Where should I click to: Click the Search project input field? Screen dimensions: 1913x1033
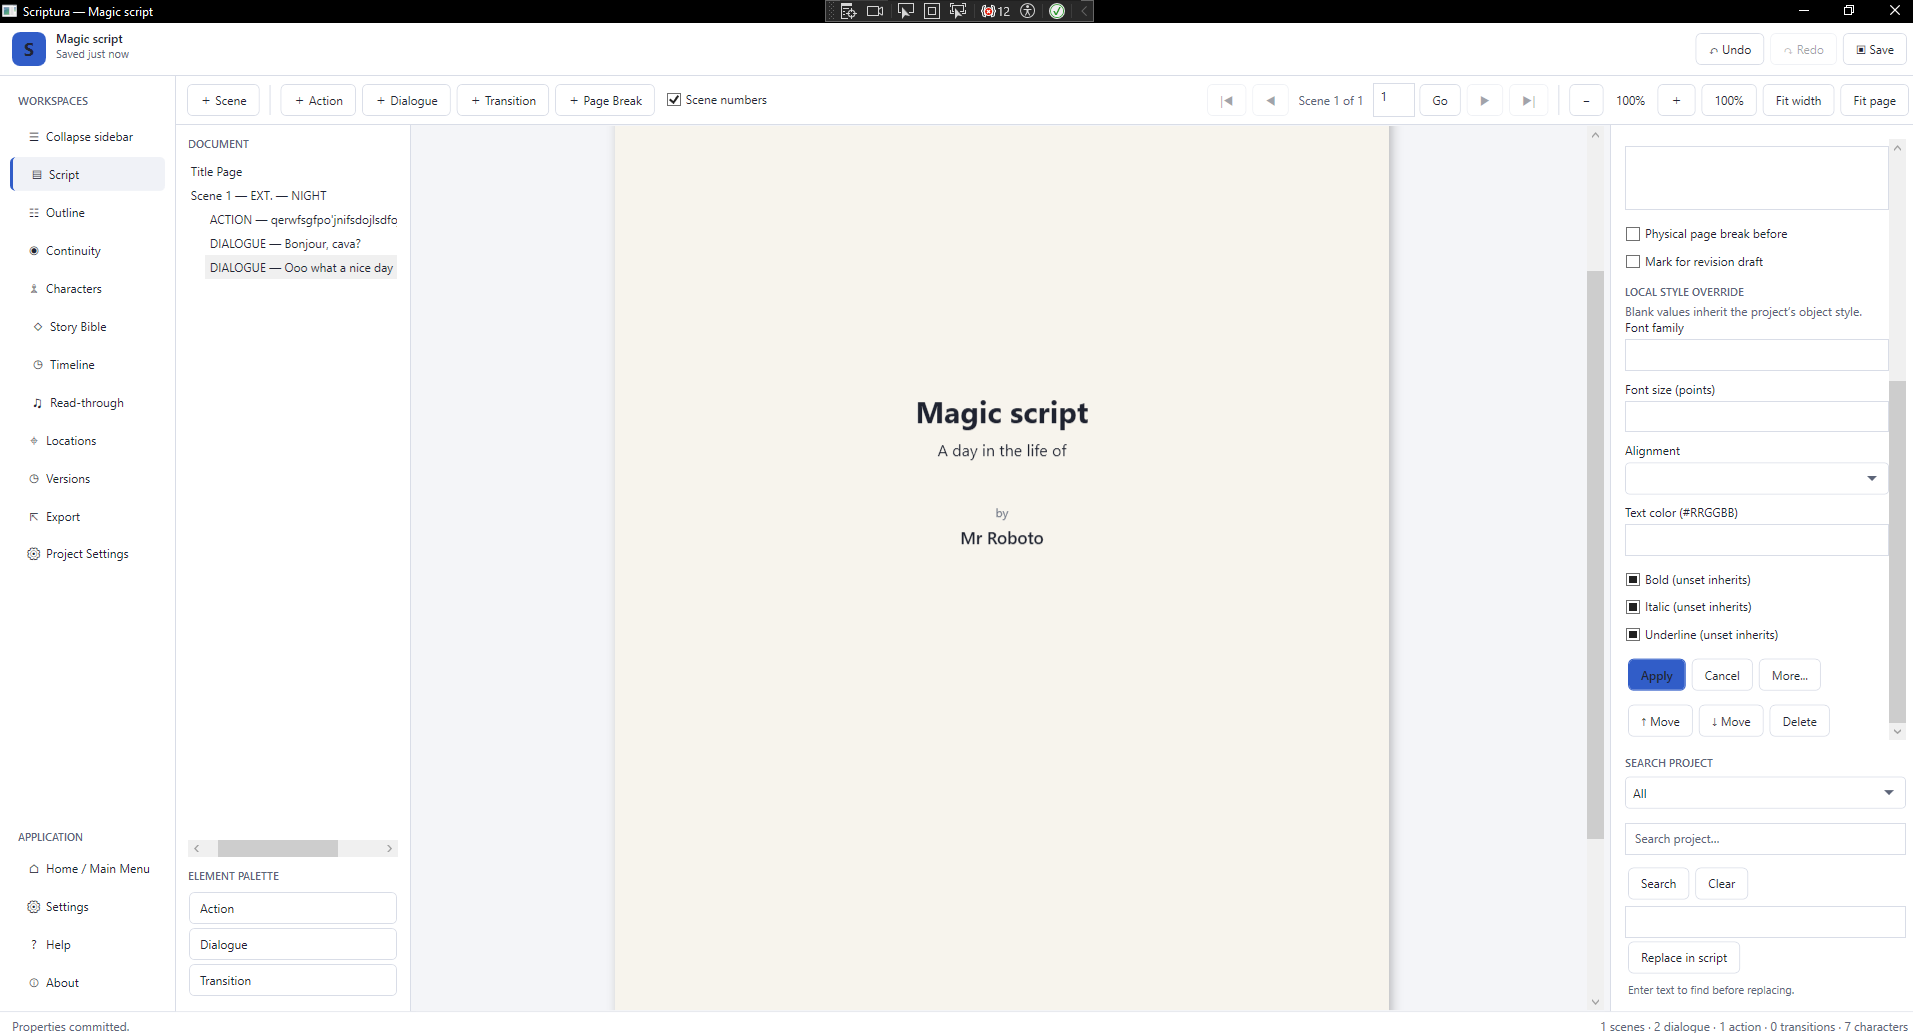coord(1764,839)
